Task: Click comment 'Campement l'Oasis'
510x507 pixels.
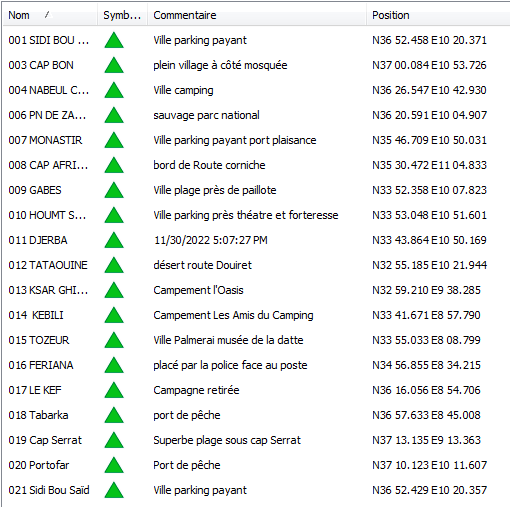Action: [x=198, y=290]
